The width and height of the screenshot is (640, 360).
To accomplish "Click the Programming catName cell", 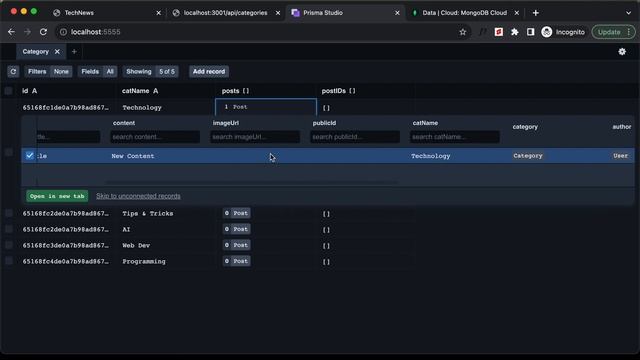I will click(144, 261).
